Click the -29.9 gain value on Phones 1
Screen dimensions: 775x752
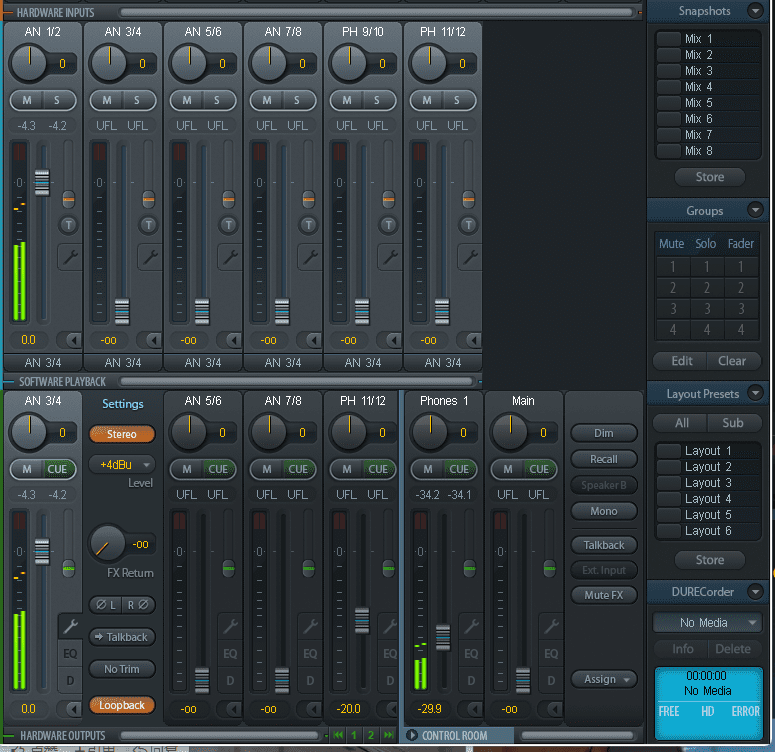tap(430, 709)
